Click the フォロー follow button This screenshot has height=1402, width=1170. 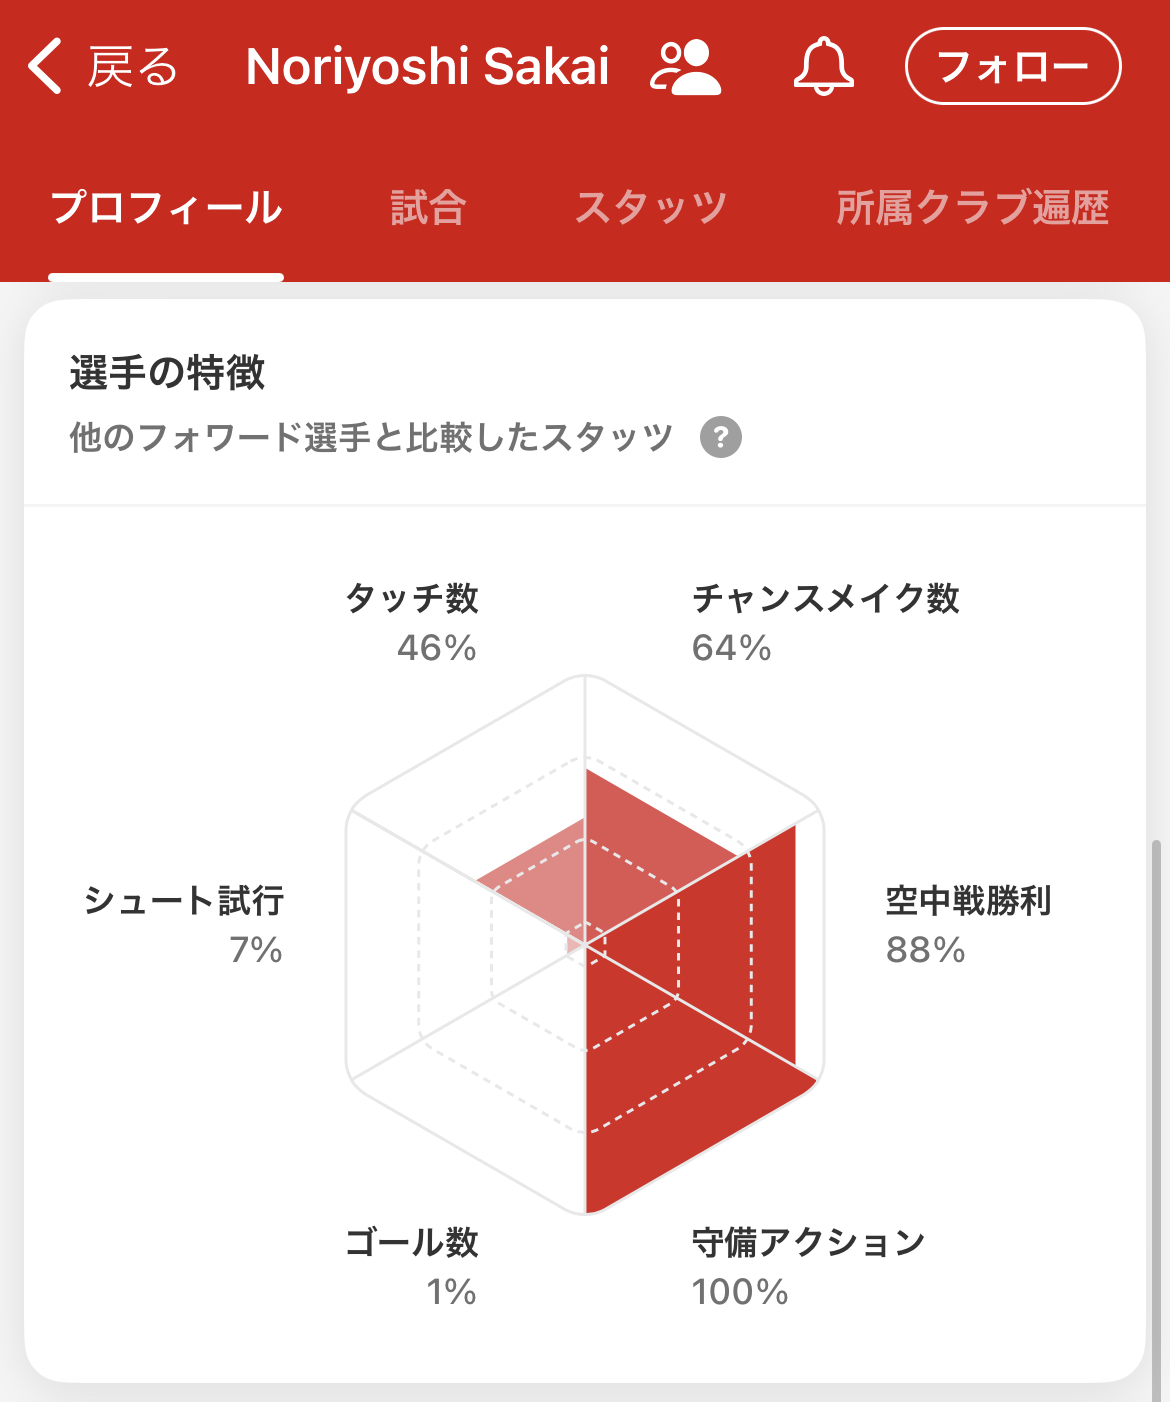click(x=1013, y=66)
